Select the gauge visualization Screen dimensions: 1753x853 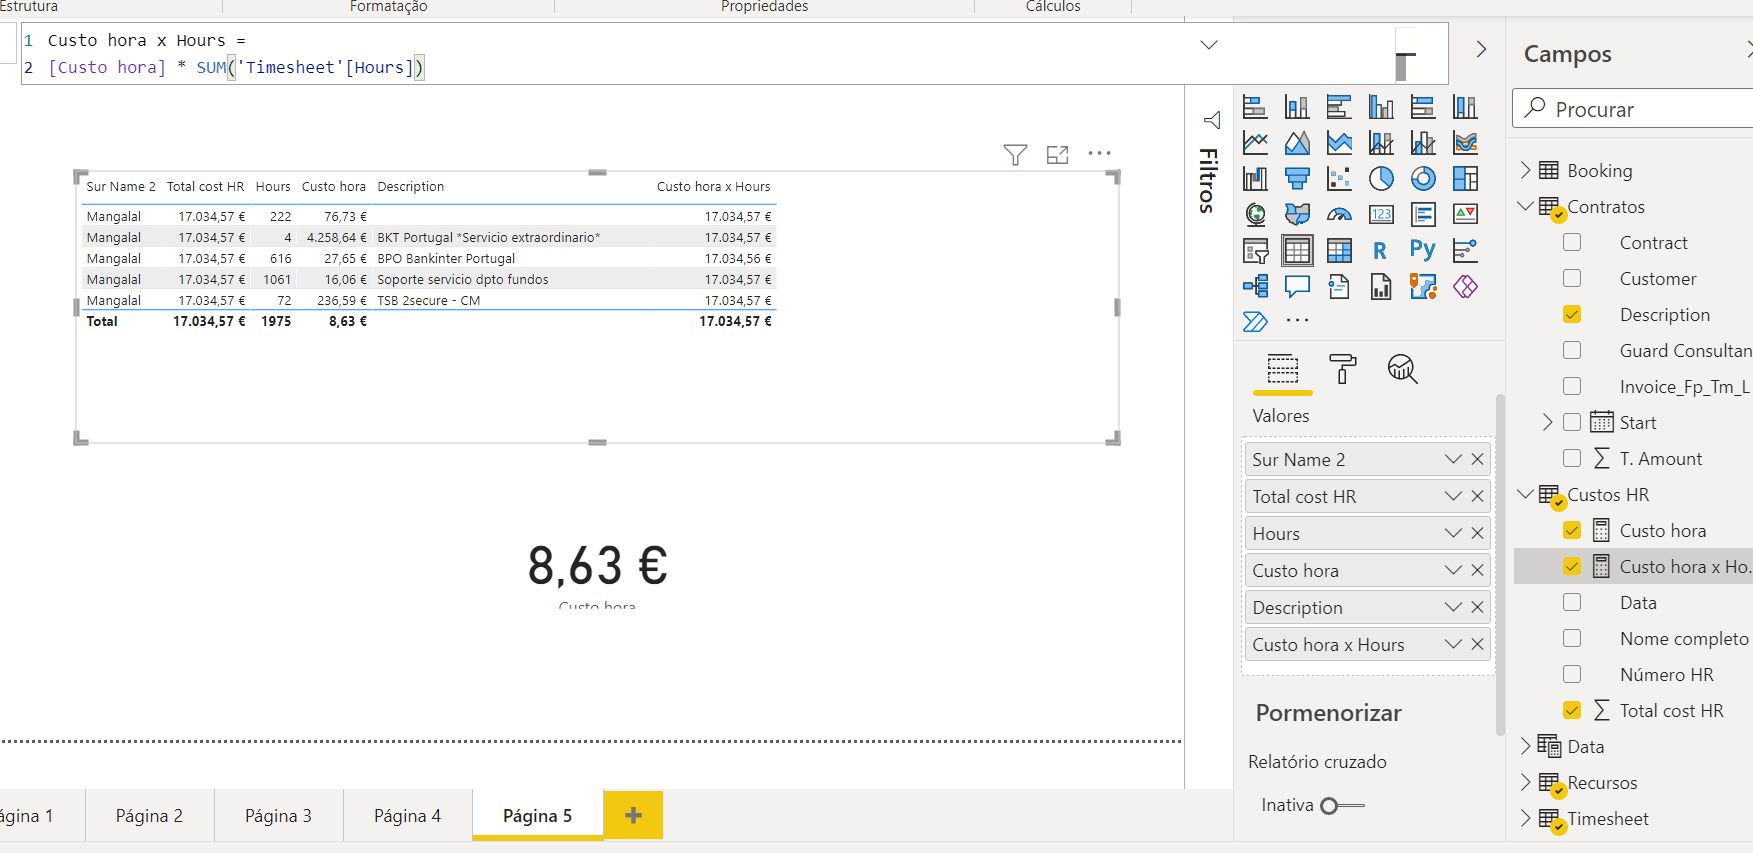coord(1339,215)
